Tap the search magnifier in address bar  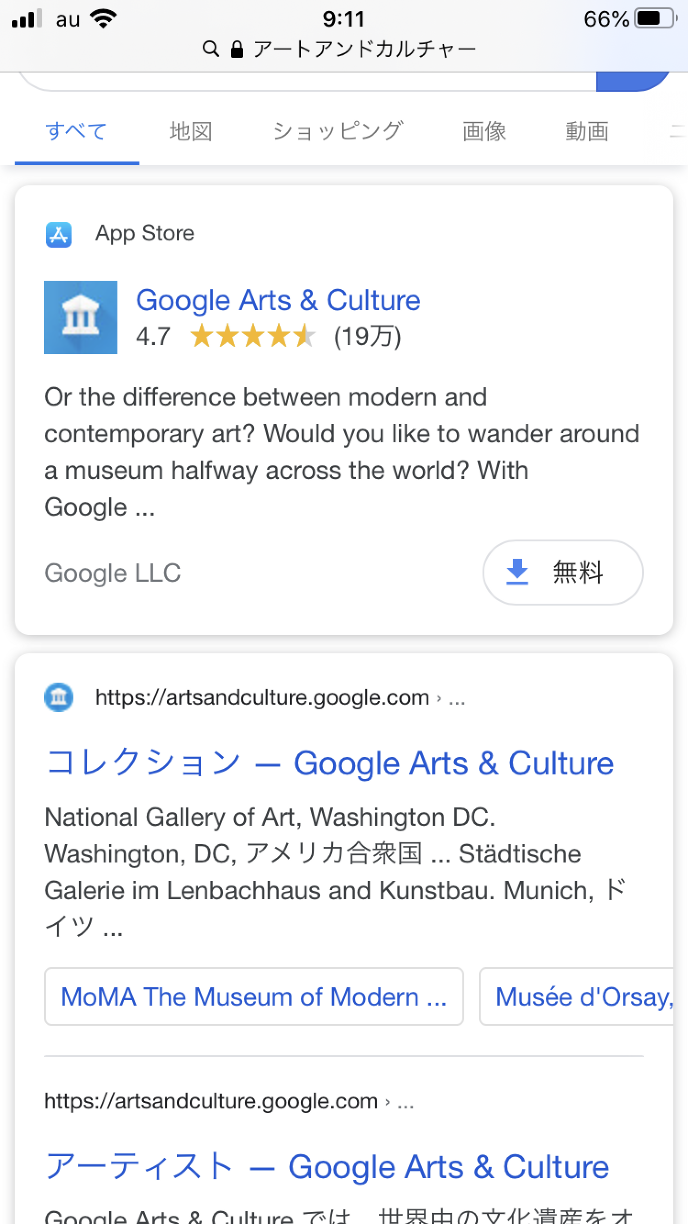tap(210, 48)
